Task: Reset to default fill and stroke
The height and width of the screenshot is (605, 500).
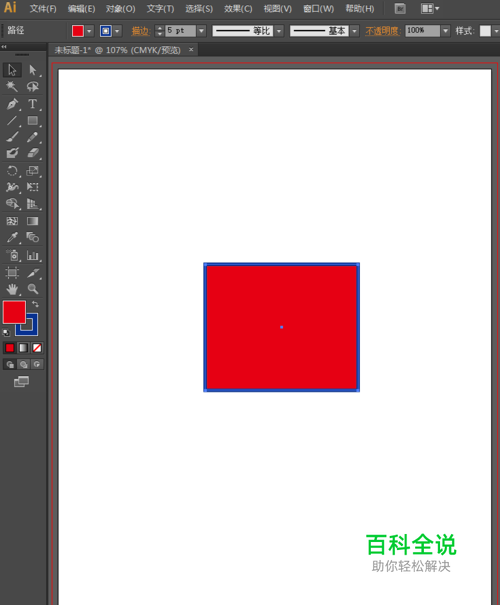Action: [x=6, y=332]
